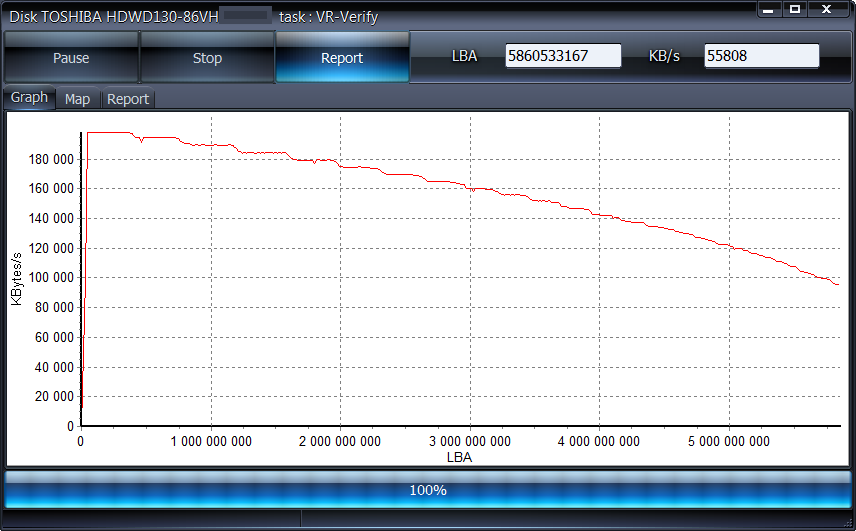
Task: Click the Pause button
Action: (71, 58)
